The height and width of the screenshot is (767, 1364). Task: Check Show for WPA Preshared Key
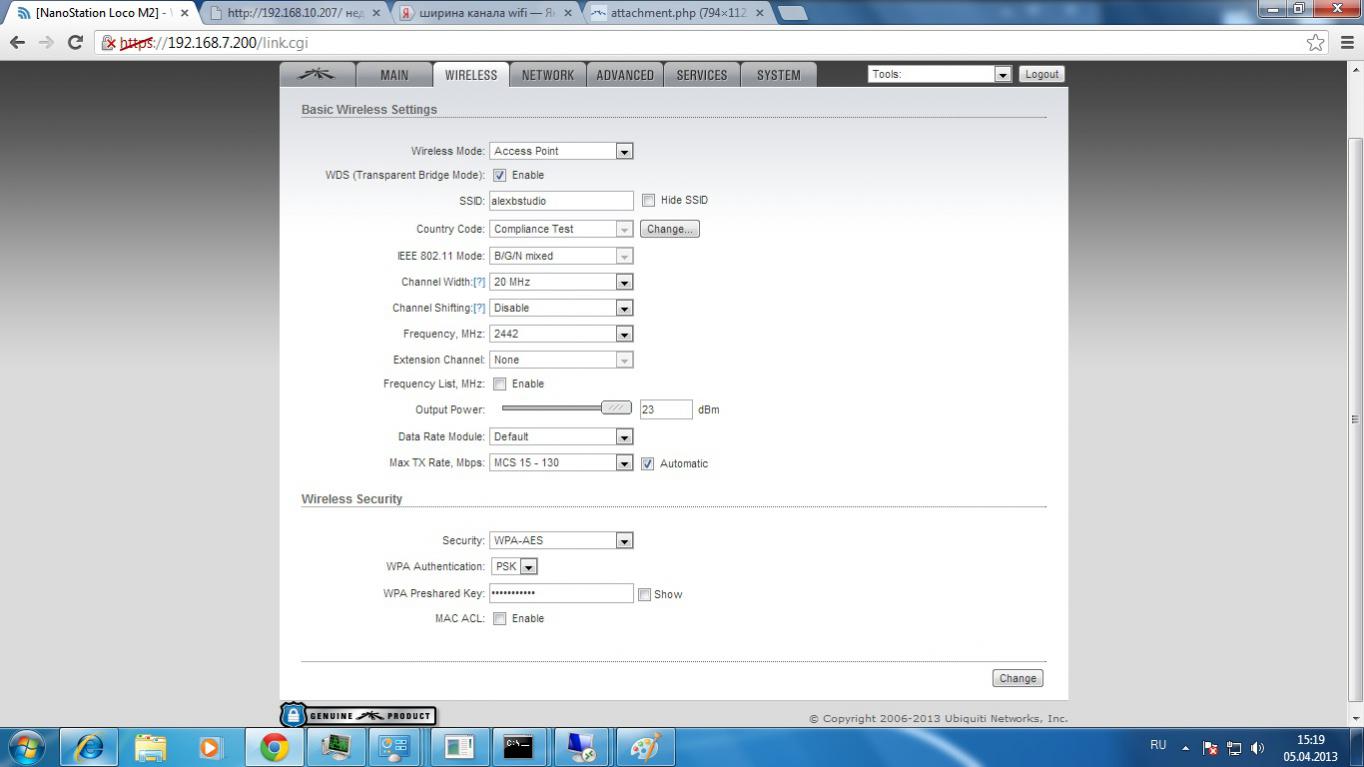coord(644,594)
